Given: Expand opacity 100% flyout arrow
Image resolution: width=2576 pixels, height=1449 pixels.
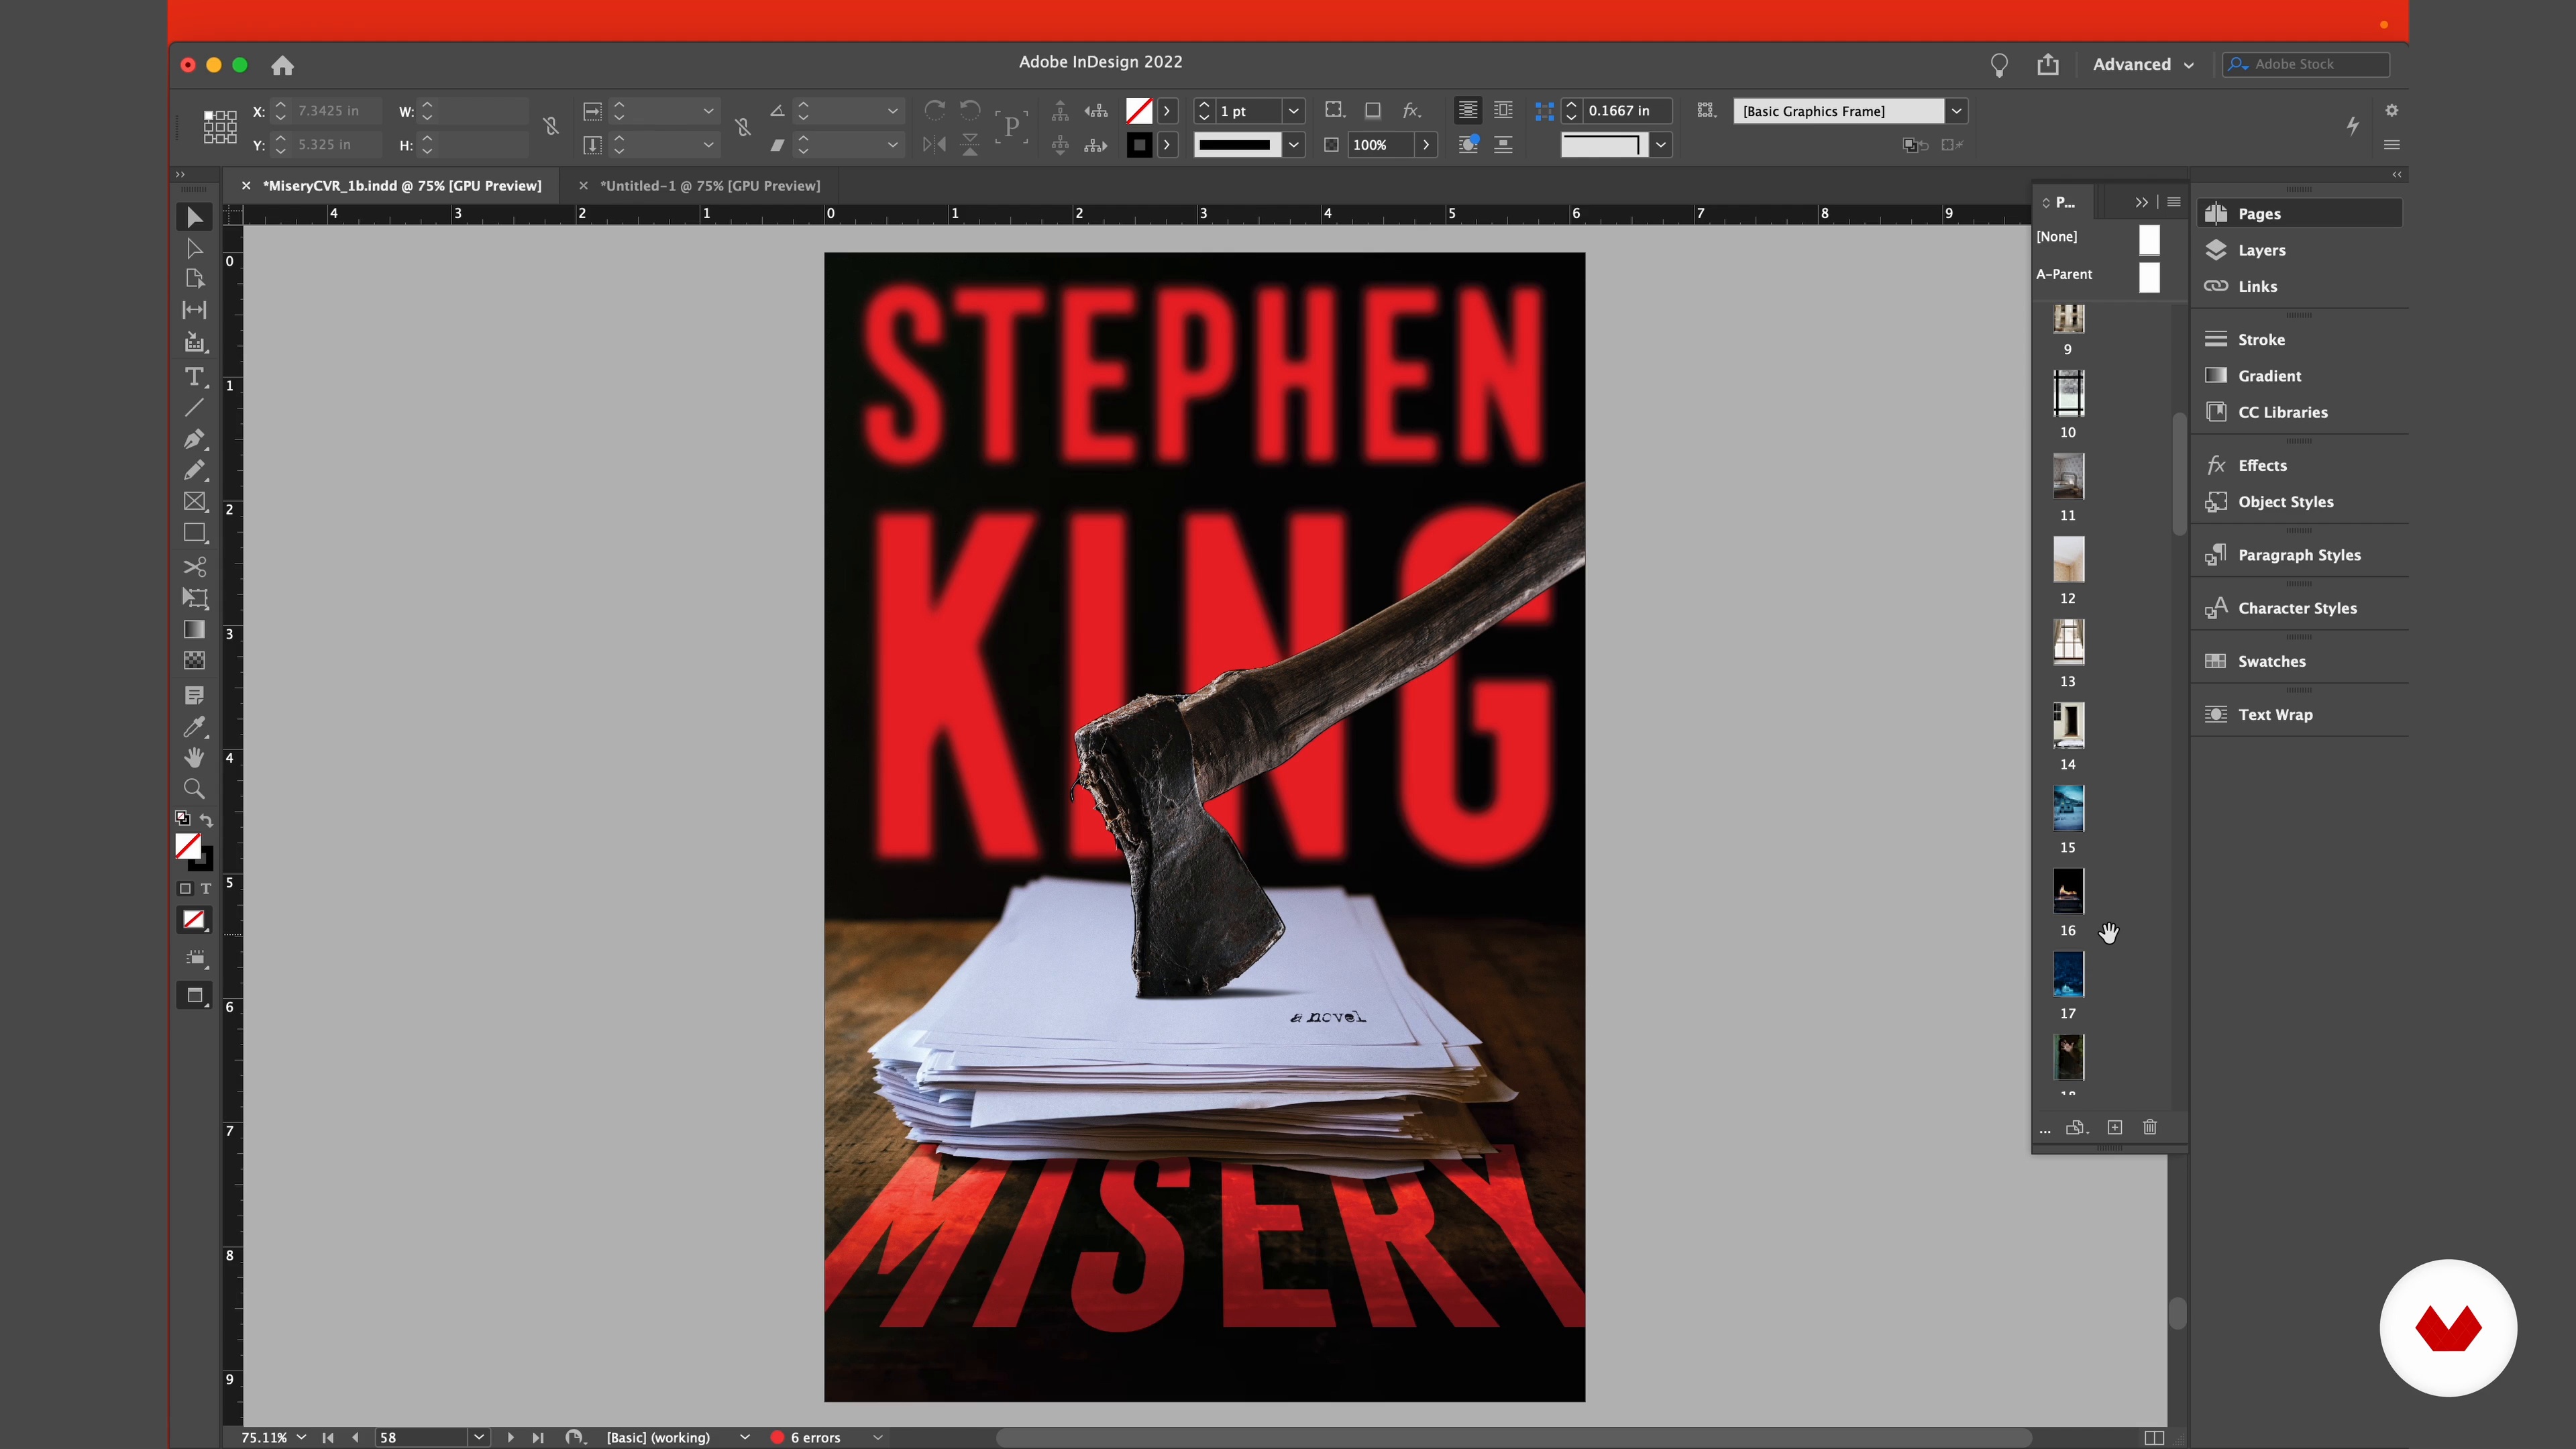Looking at the screenshot, I should [x=1426, y=145].
